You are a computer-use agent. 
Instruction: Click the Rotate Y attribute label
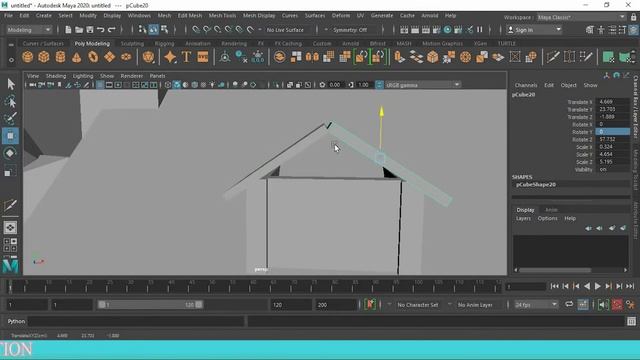(582, 131)
